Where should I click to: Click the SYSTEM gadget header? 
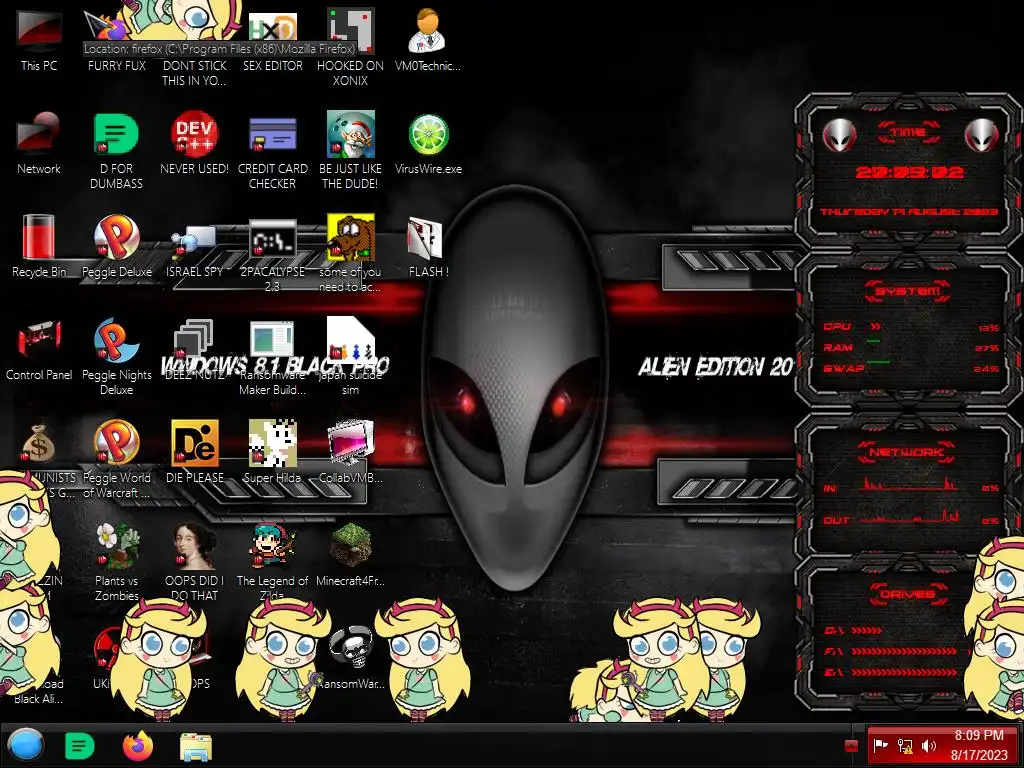click(908, 291)
